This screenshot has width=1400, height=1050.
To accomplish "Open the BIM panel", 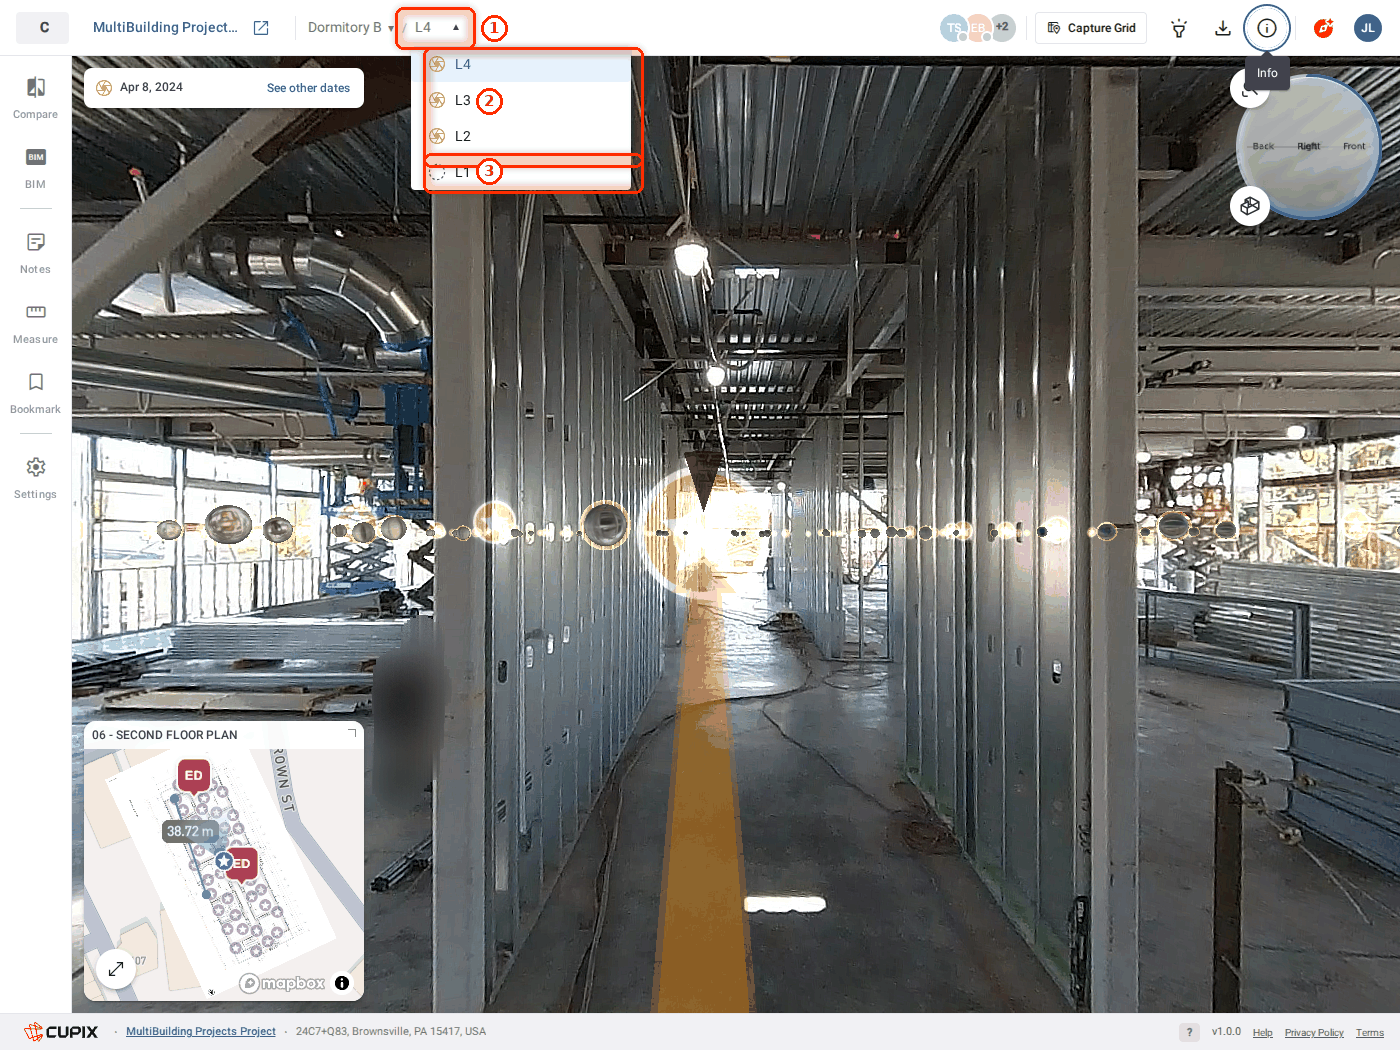I will (35, 168).
